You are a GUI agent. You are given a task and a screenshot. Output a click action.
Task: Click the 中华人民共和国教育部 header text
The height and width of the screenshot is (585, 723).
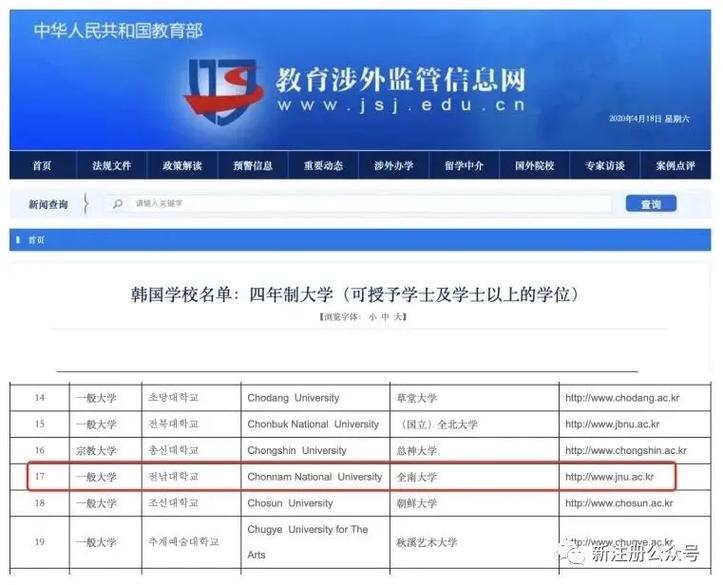pyautogui.click(x=118, y=30)
